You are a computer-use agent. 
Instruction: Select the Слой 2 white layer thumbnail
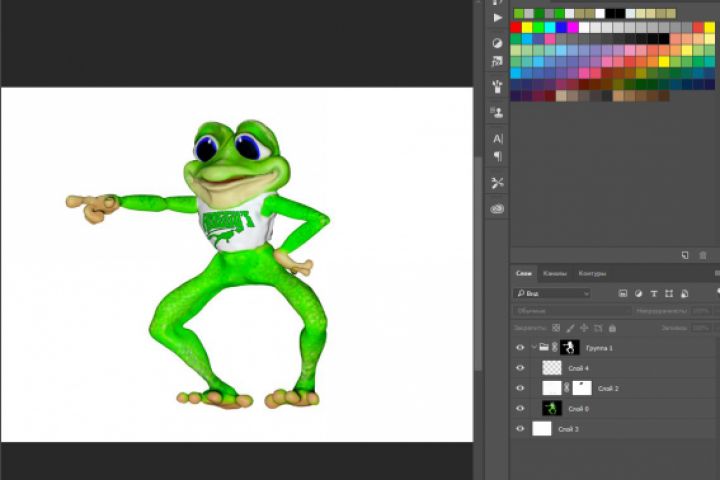(x=552, y=388)
